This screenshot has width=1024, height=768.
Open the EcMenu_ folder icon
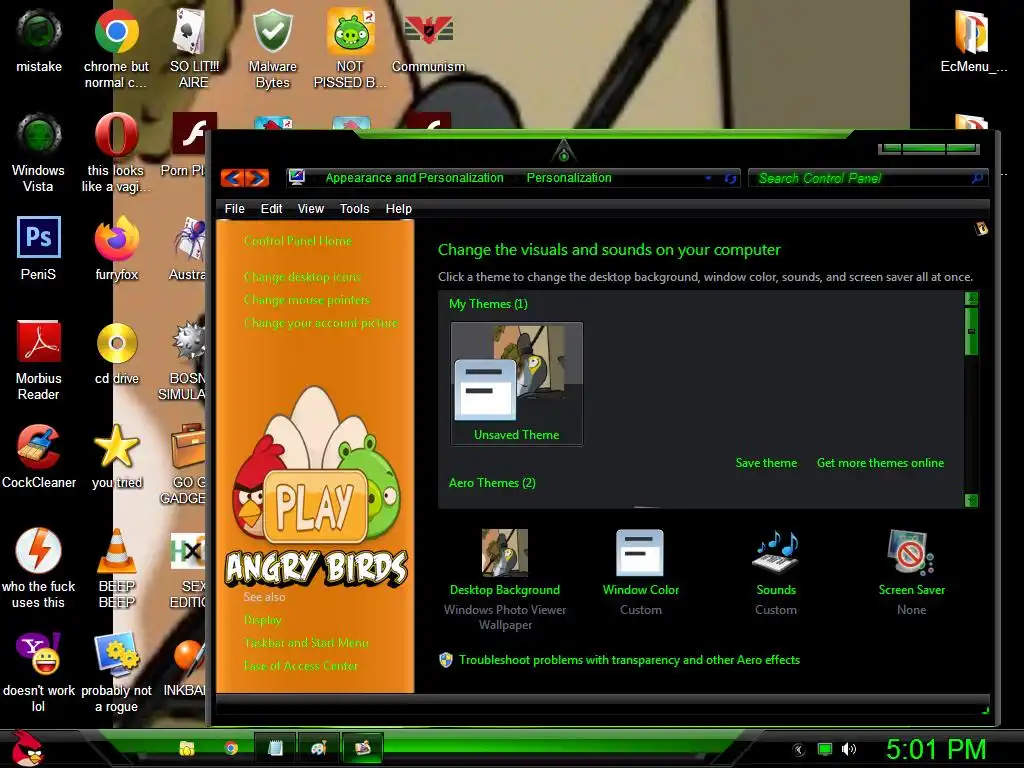pyautogui.click(x=973, y=40)
